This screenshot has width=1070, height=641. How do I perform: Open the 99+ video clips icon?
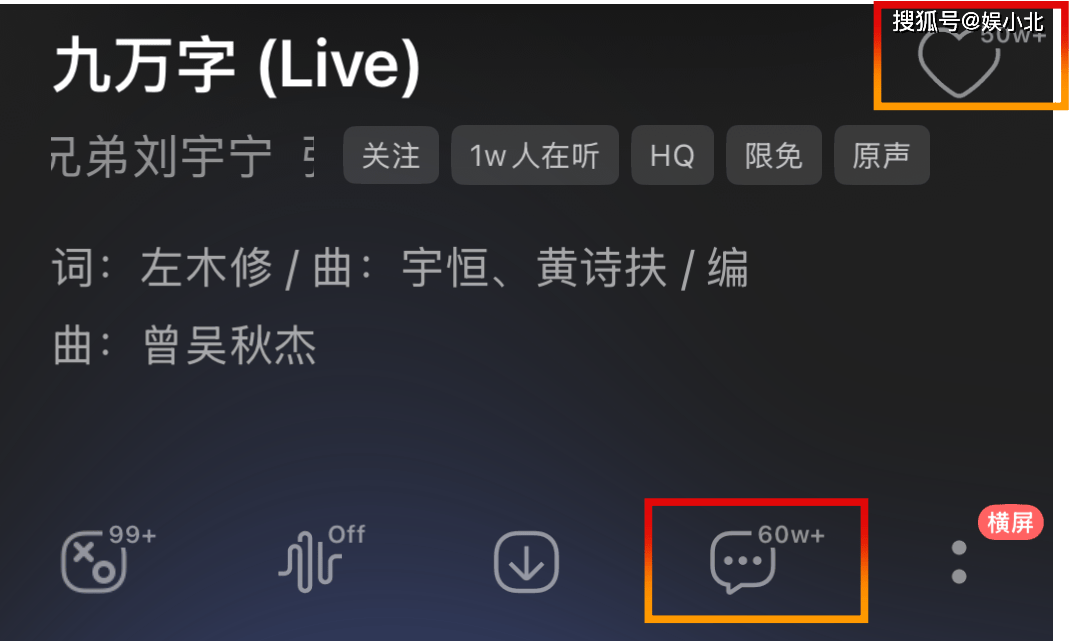point(93,561)
